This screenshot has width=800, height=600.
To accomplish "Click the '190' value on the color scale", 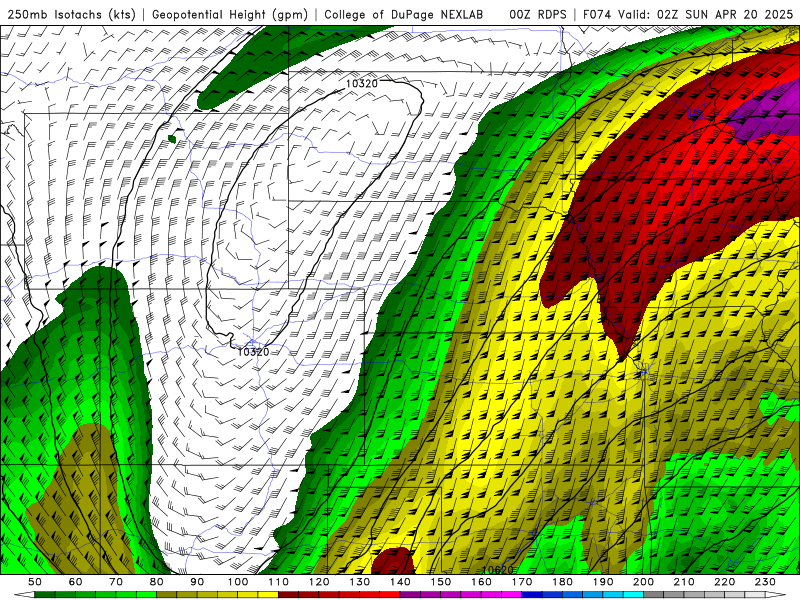I will [x=603, y=582].
